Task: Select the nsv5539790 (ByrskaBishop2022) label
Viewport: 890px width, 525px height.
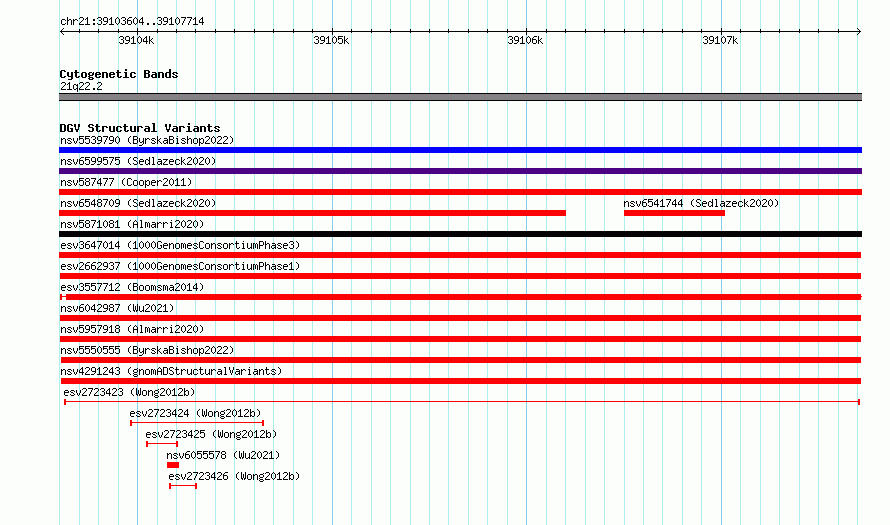Action: [x=147, y=140]
